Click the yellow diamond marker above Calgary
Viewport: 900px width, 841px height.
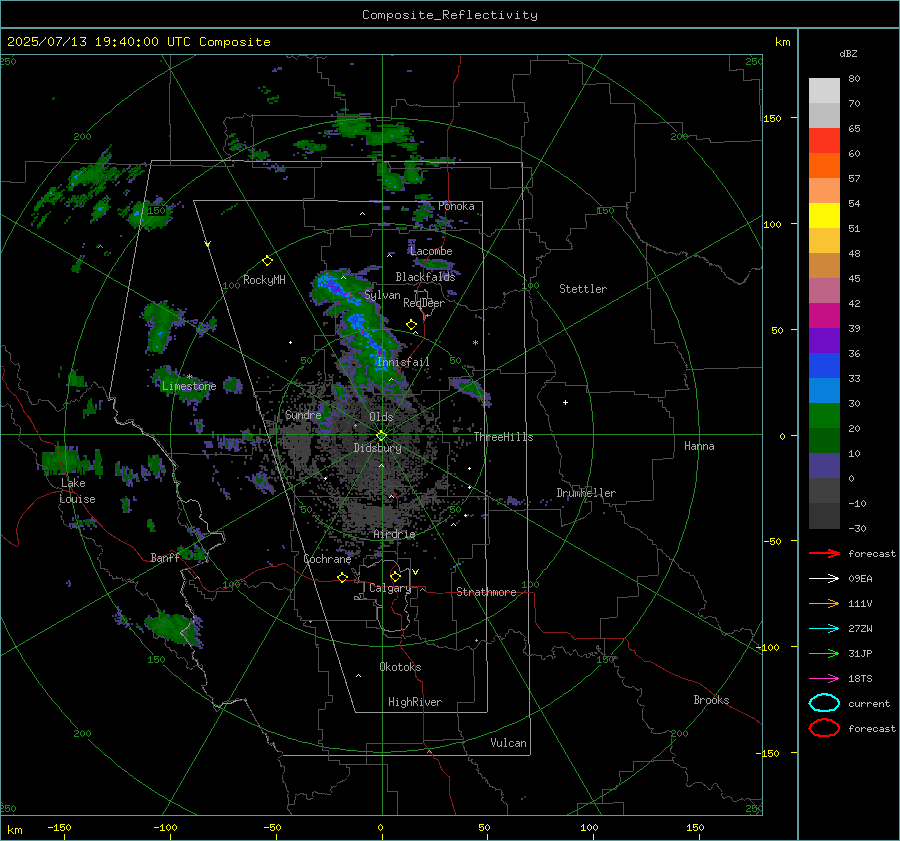(395, 576)
